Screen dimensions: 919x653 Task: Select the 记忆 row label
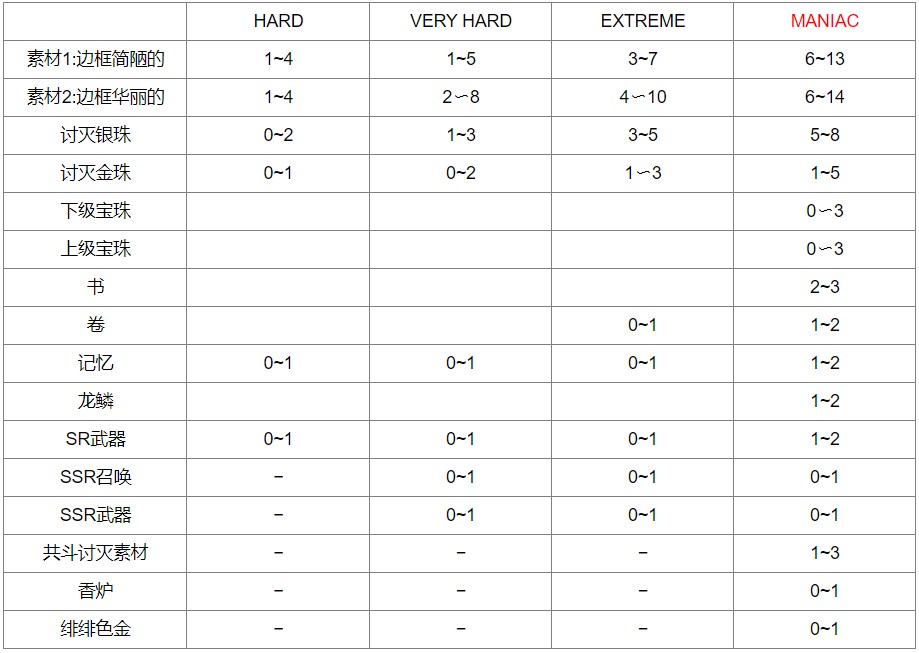pyautogui.click(x=96, y=363)
